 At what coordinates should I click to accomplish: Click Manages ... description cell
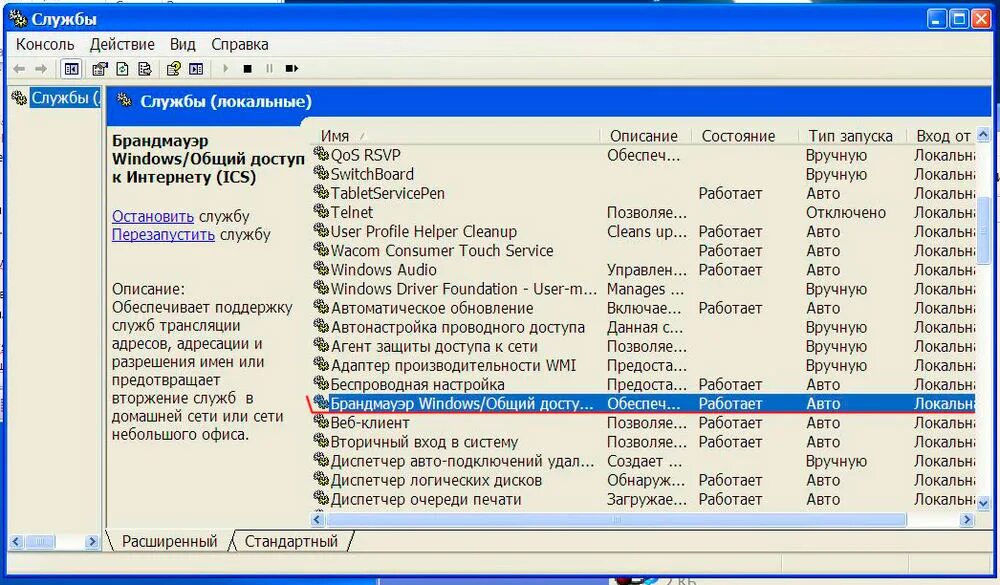point(645,289)
